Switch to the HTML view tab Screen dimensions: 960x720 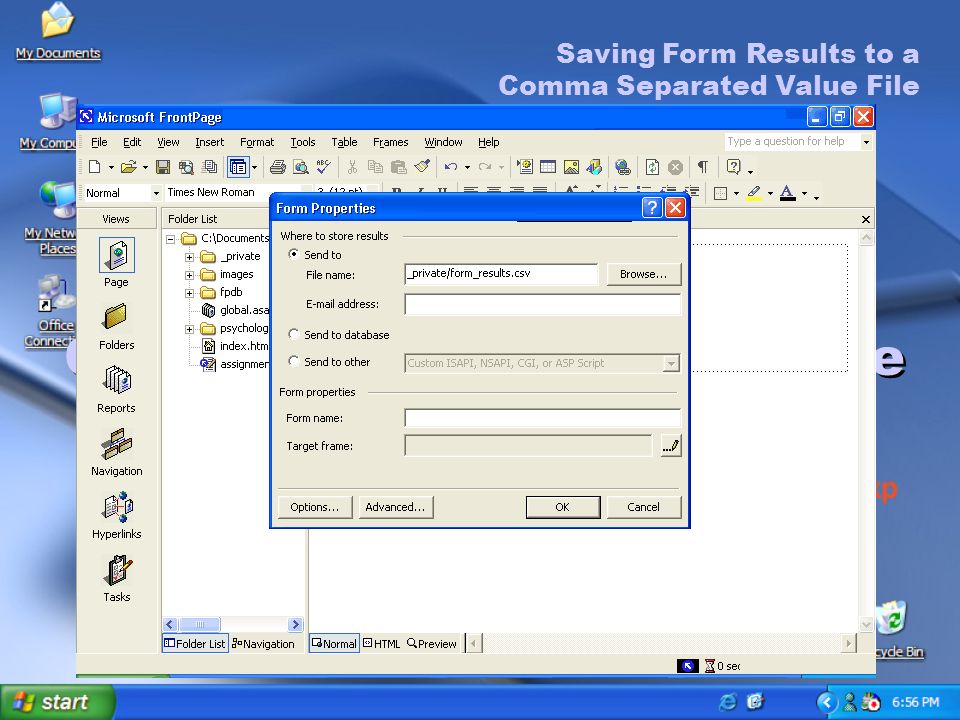pos(381,643)
